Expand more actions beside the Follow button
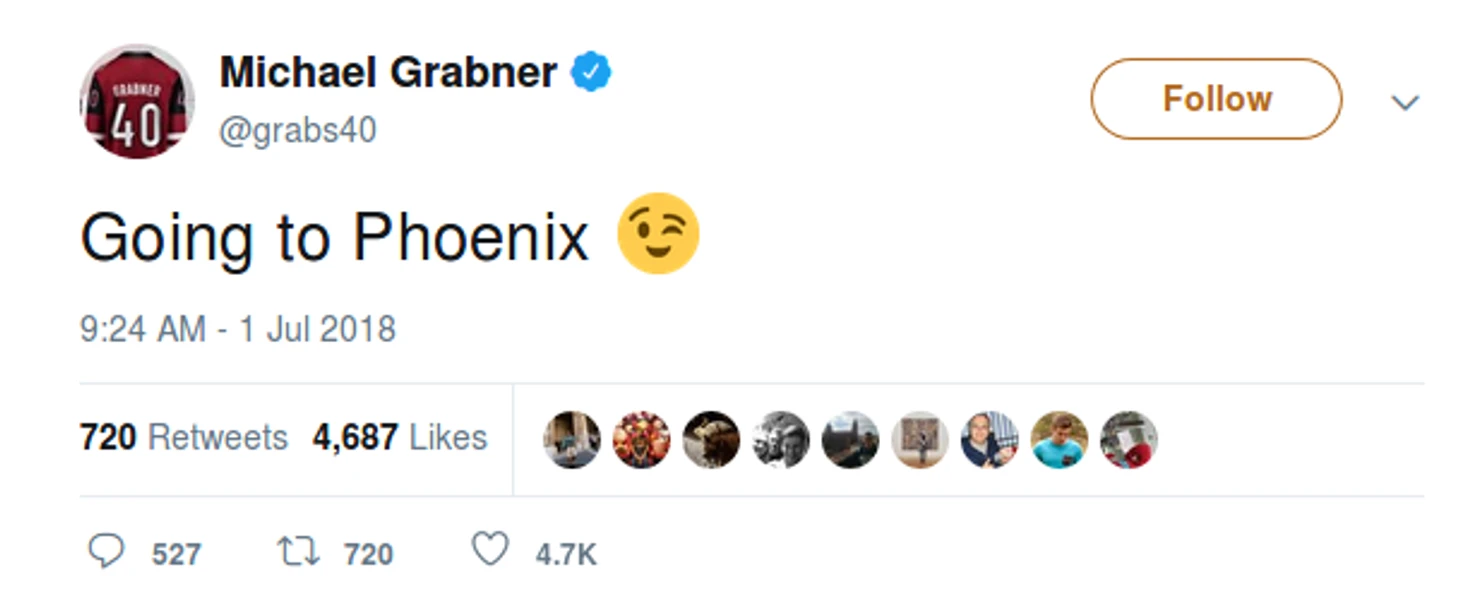This screenshot has width=1460, height=608. click(x=1407, y=102)
